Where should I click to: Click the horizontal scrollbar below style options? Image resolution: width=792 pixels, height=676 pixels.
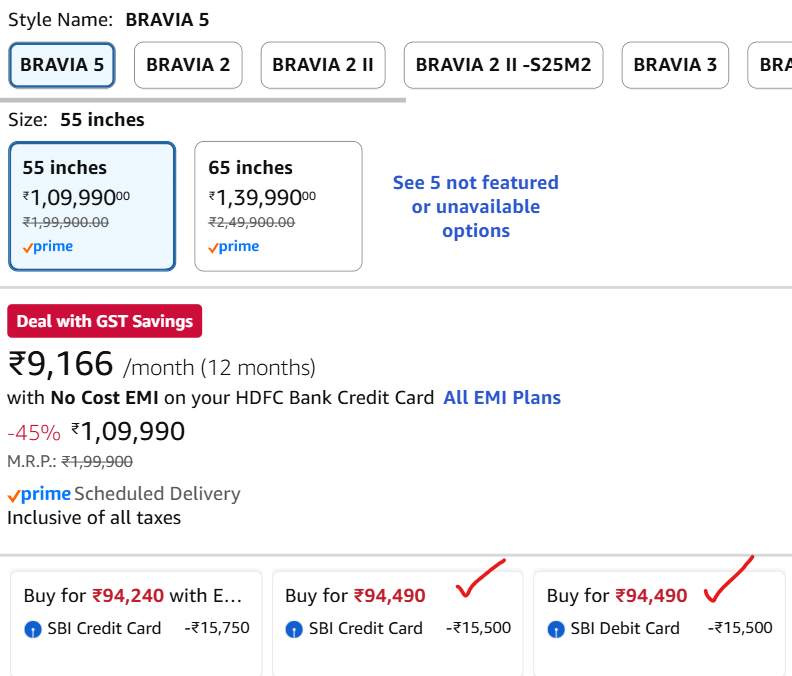click(203, 100)
